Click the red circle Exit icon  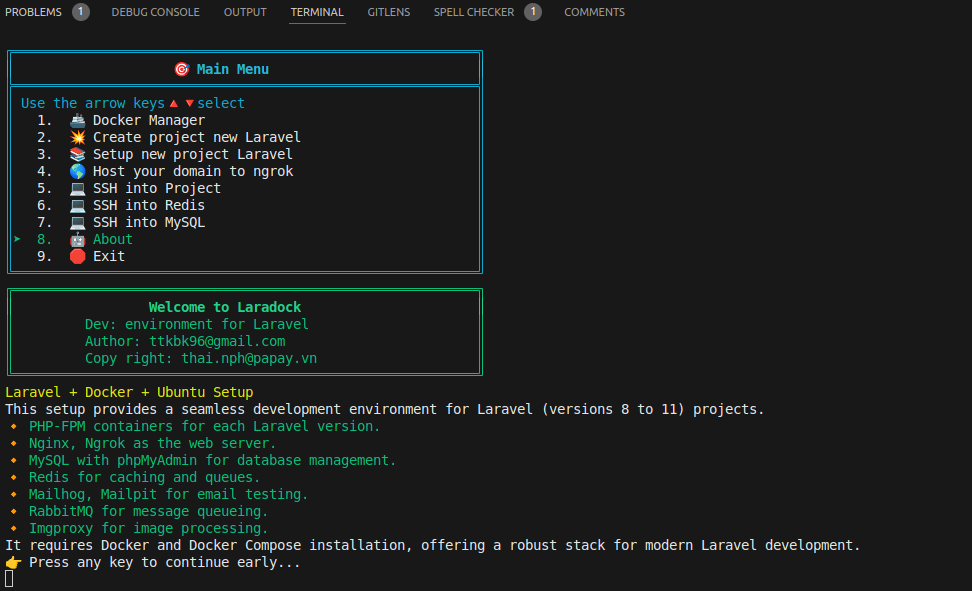pyautogui.click(x=77, y=256)
